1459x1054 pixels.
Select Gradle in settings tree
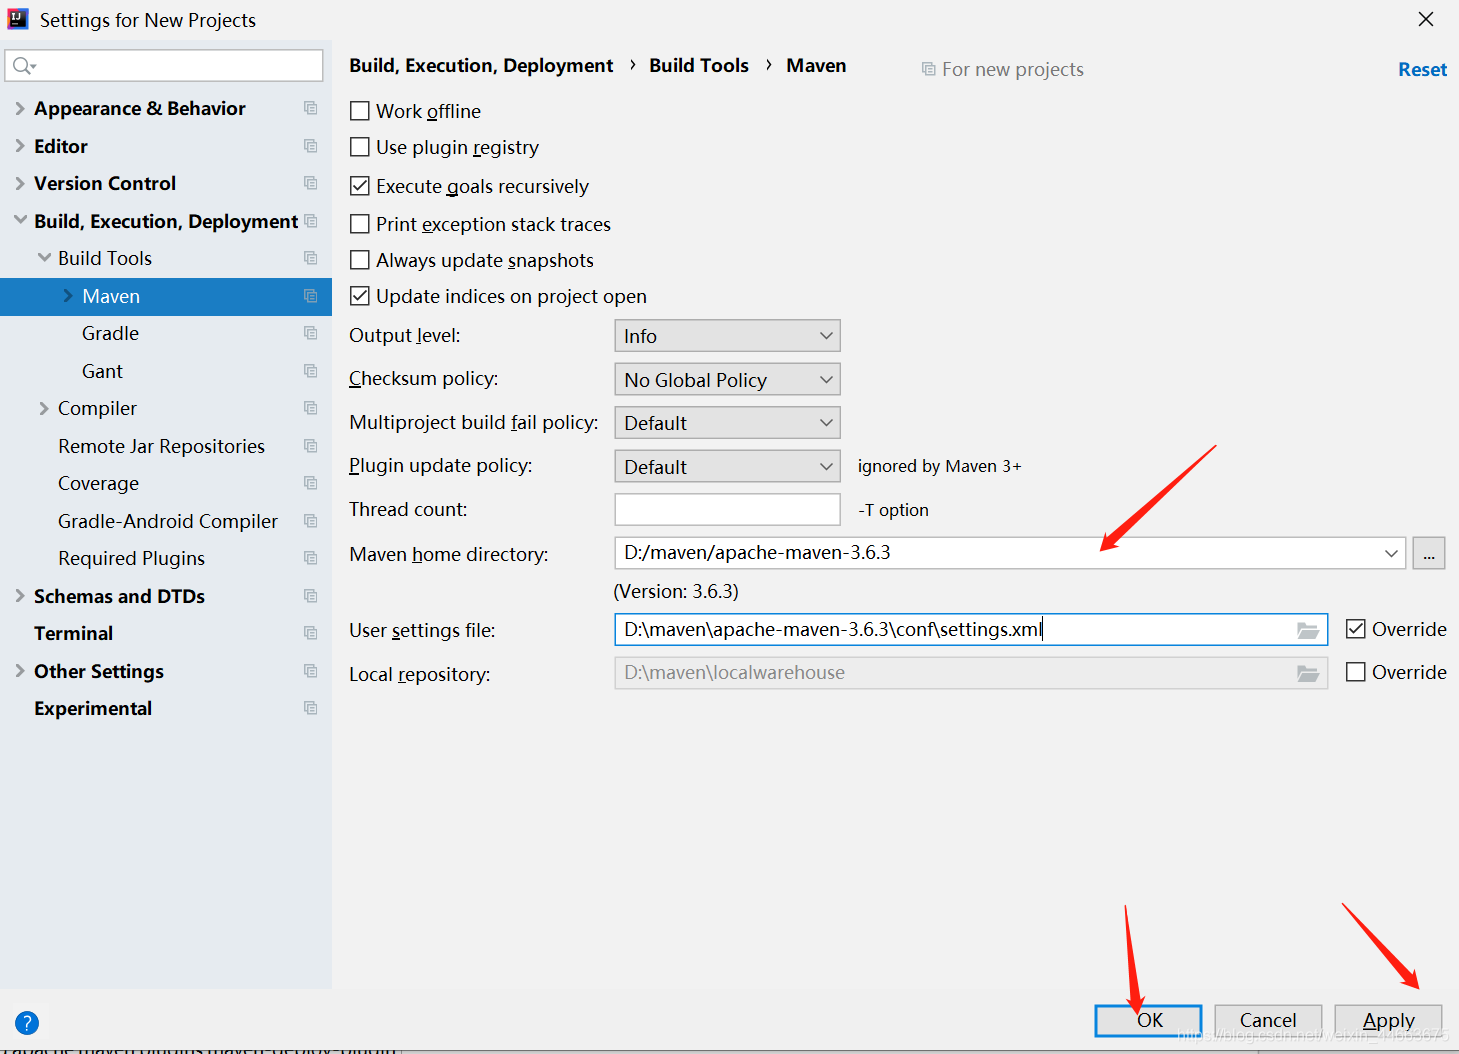click(x=110, y=333)
